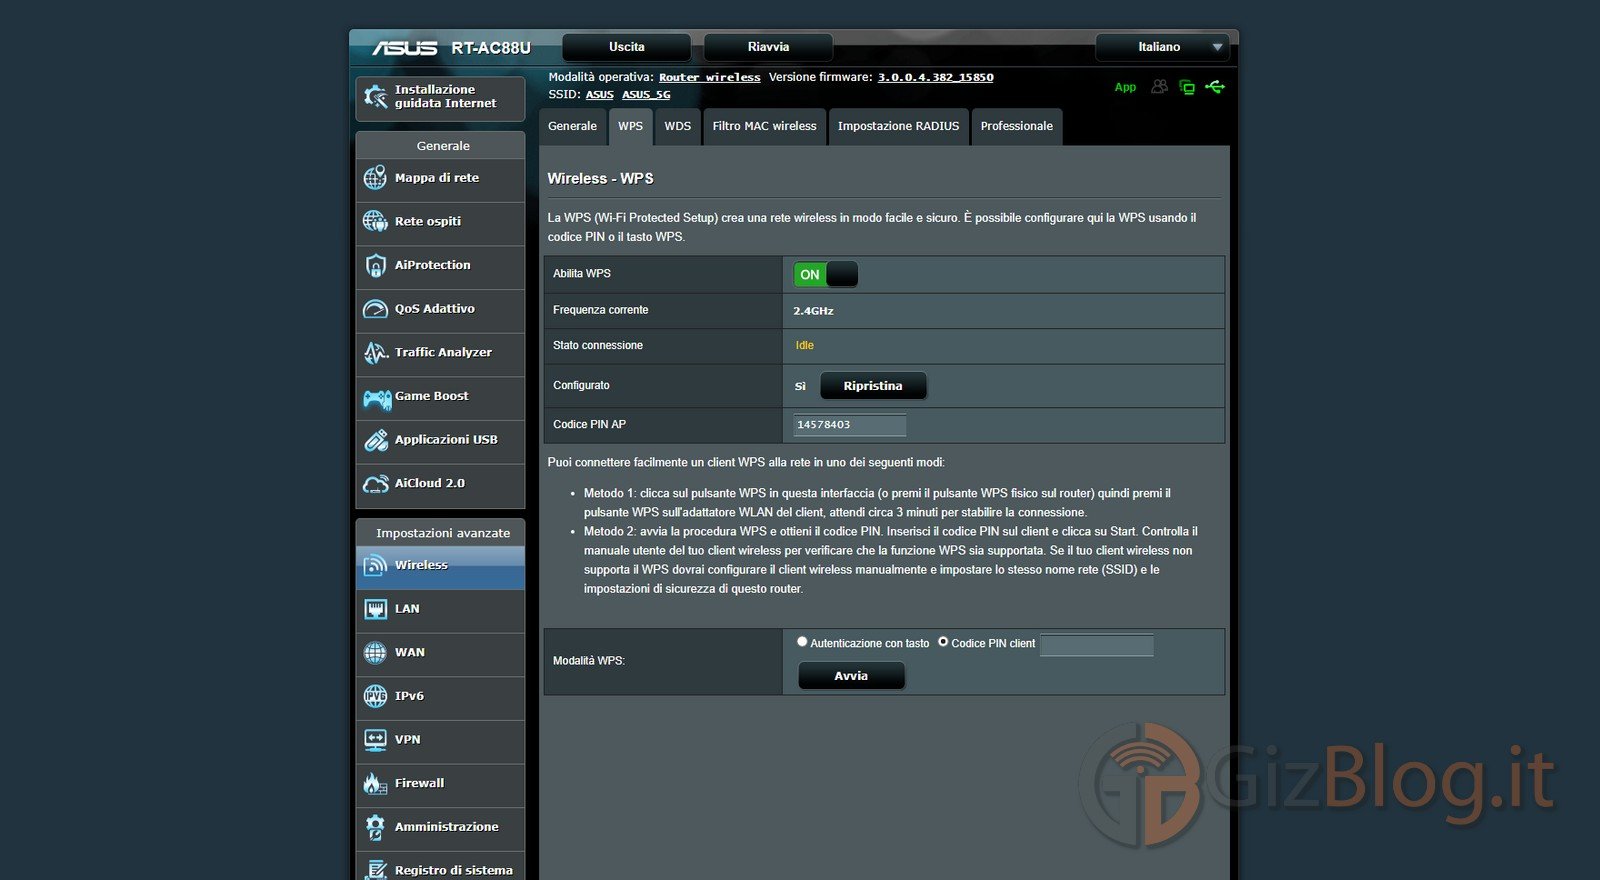Click the USB status icon
Viewport: 1600px width, 880px height.
pos(1215,87)
